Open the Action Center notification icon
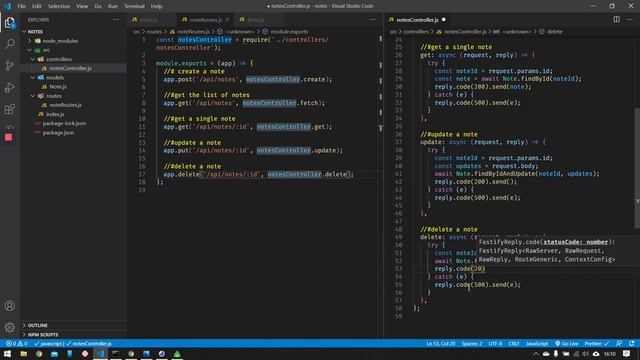The width and height of the screenshot is (640, 360). [627, 353]
